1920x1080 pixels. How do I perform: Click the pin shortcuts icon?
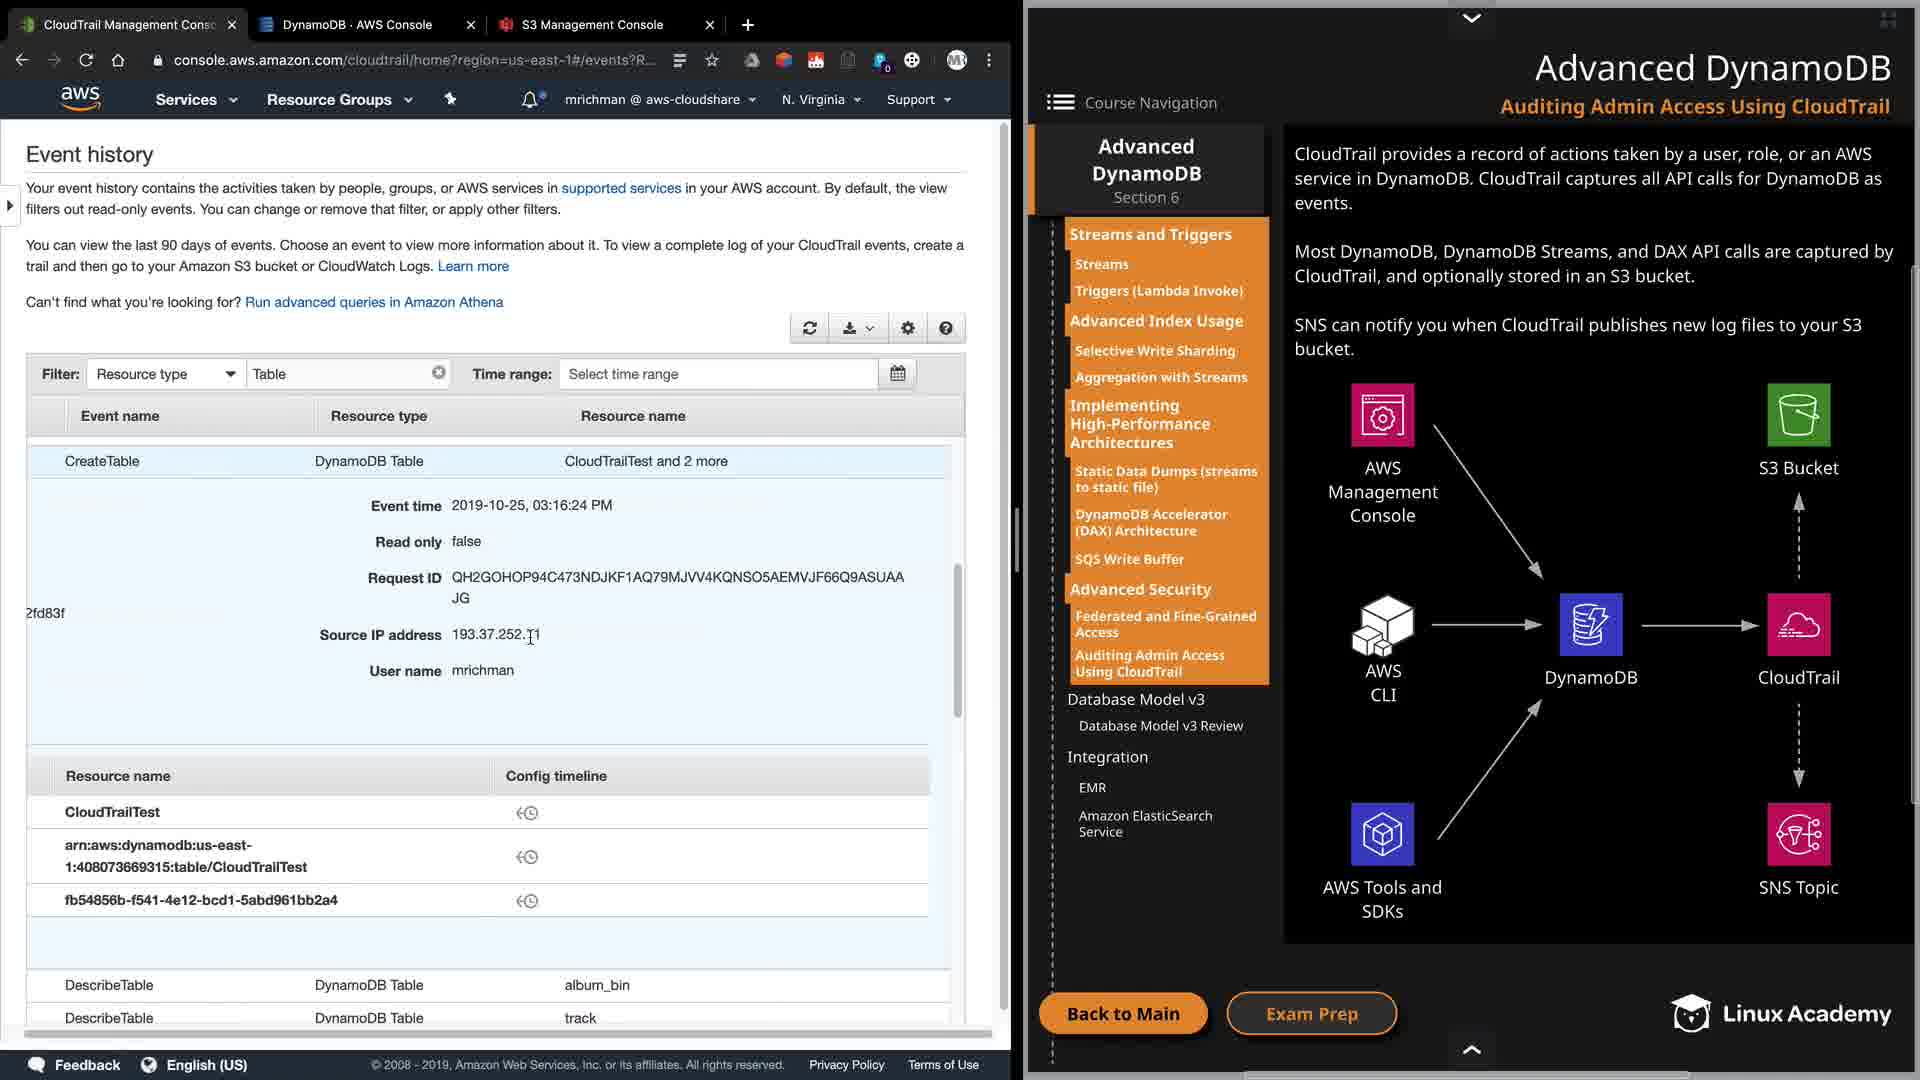[450, 99]
